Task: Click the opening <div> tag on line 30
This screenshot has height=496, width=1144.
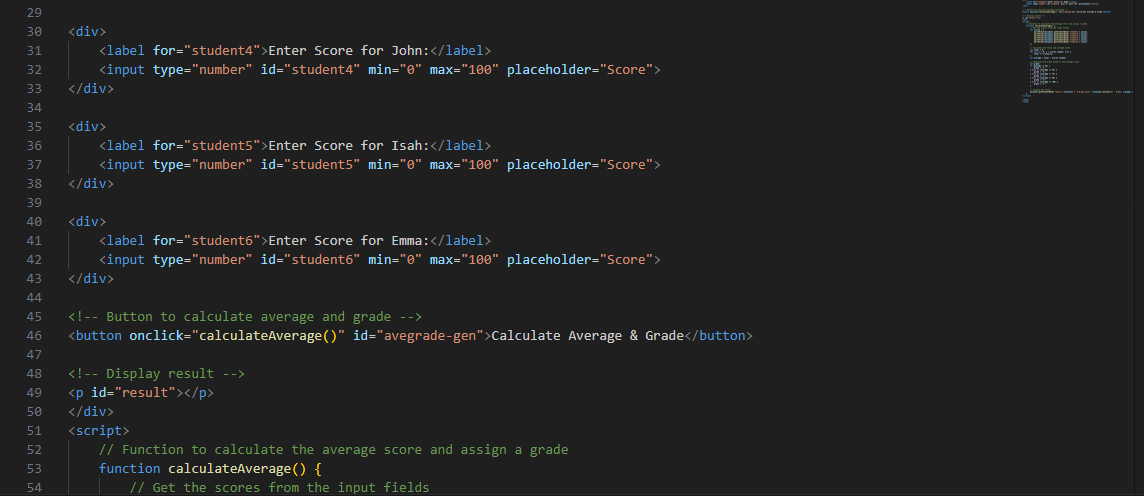Action: [88, 32]
